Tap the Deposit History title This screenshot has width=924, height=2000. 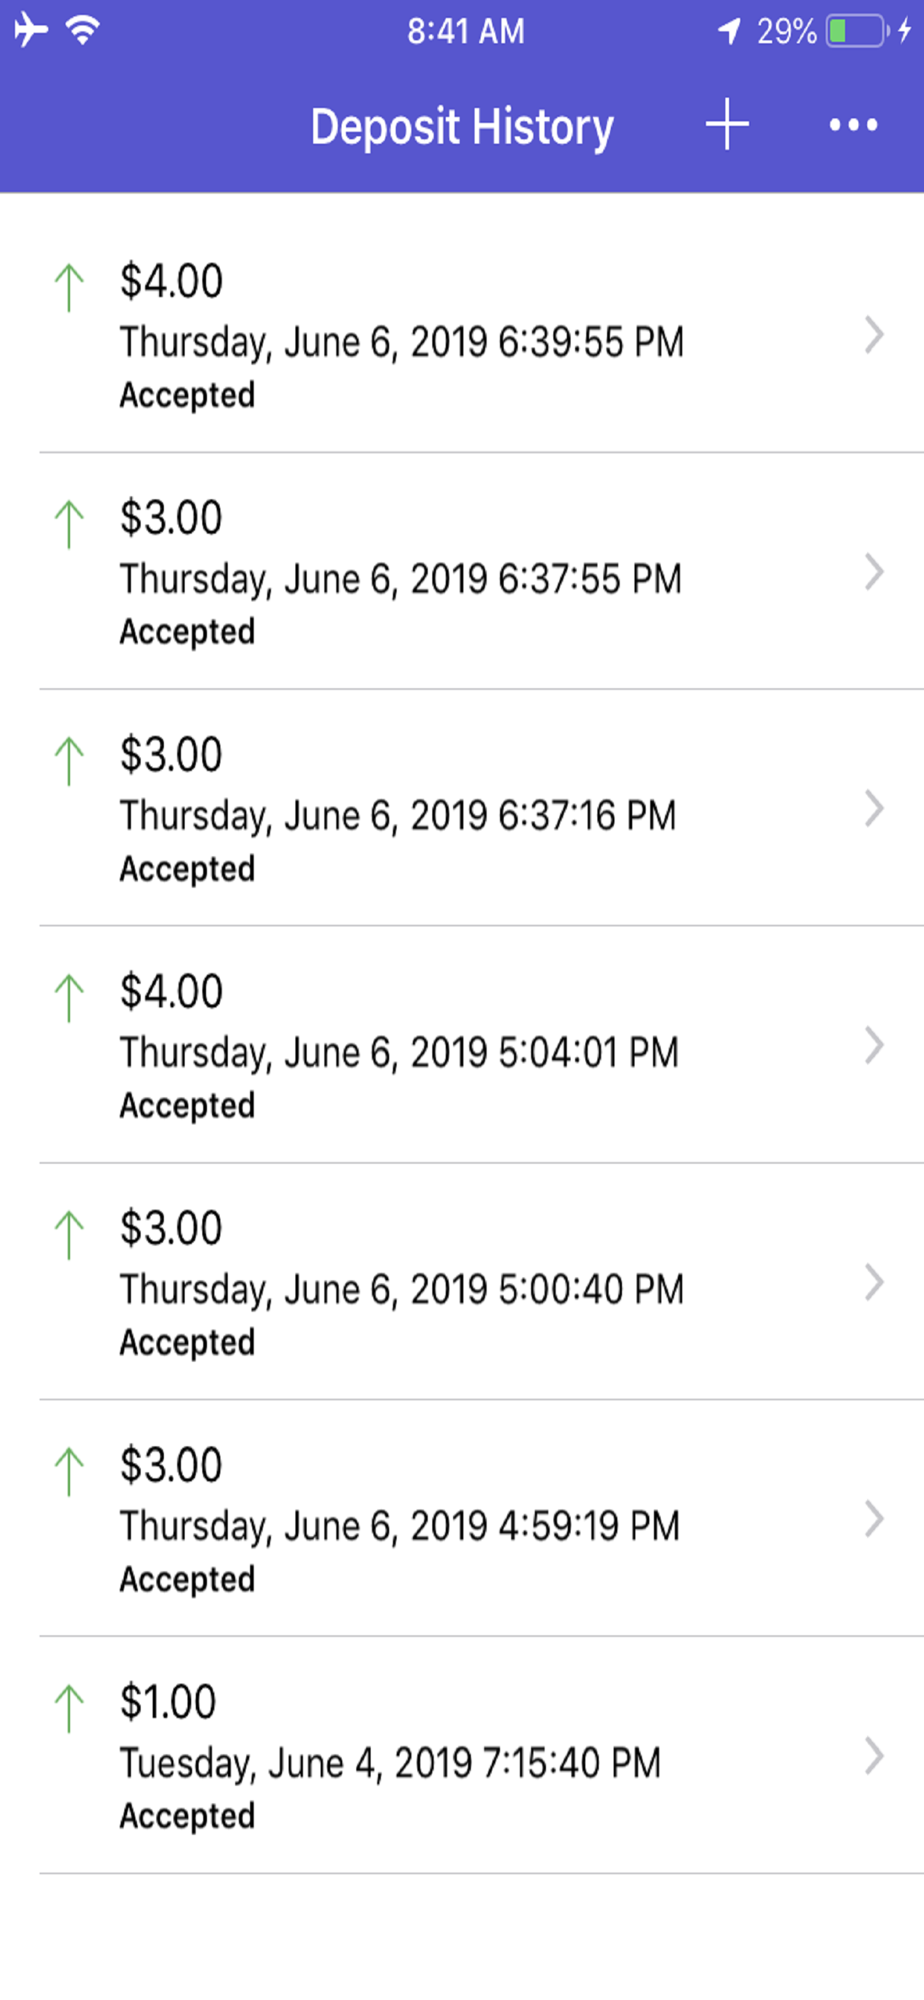462,127
